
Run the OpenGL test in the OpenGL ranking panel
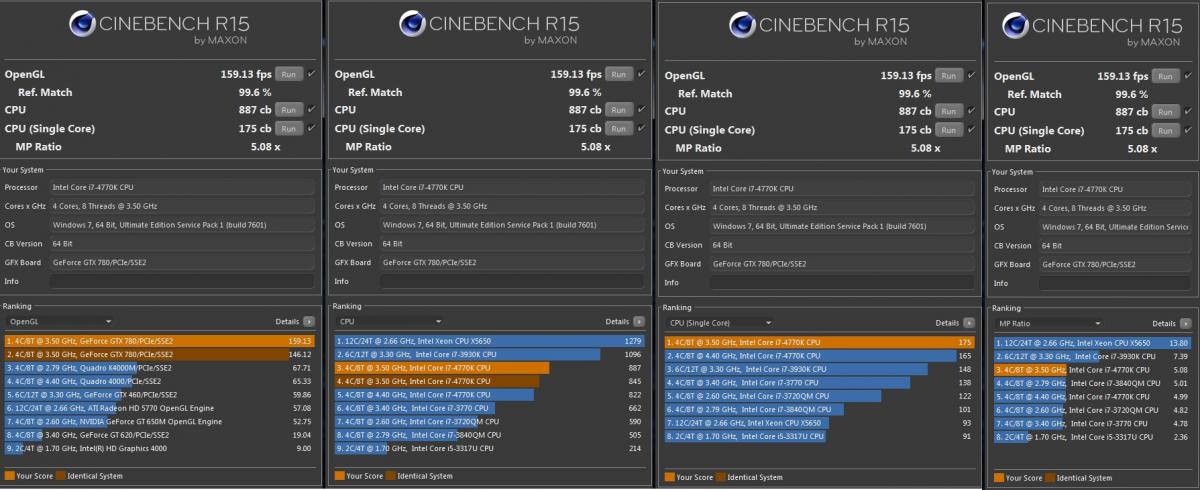click(289, 74)
